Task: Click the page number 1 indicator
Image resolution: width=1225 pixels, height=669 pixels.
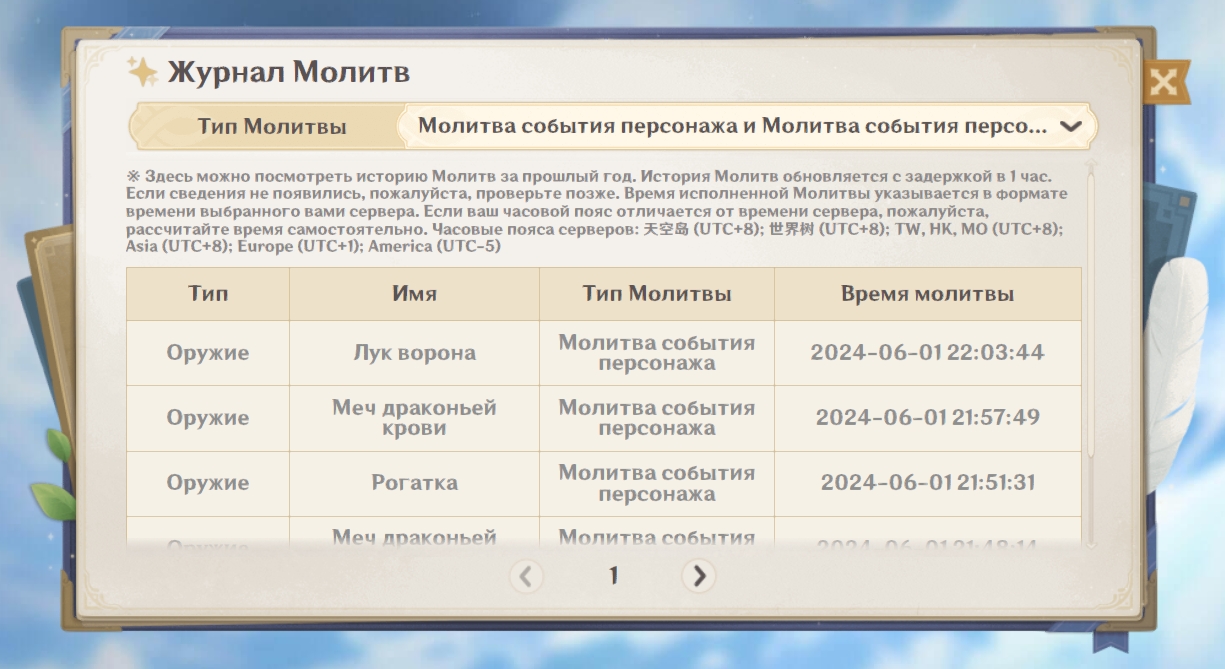Action: tap(613, 576)
